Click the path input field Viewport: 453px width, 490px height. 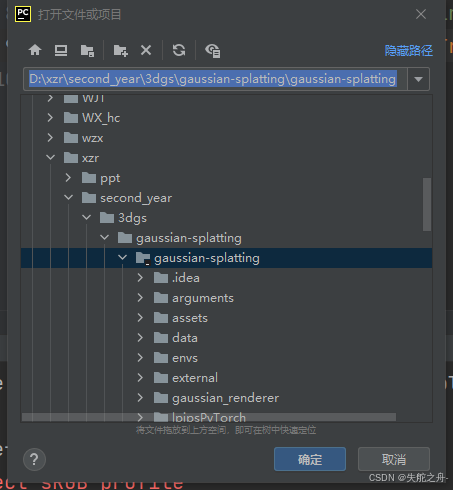pos(215,79)
